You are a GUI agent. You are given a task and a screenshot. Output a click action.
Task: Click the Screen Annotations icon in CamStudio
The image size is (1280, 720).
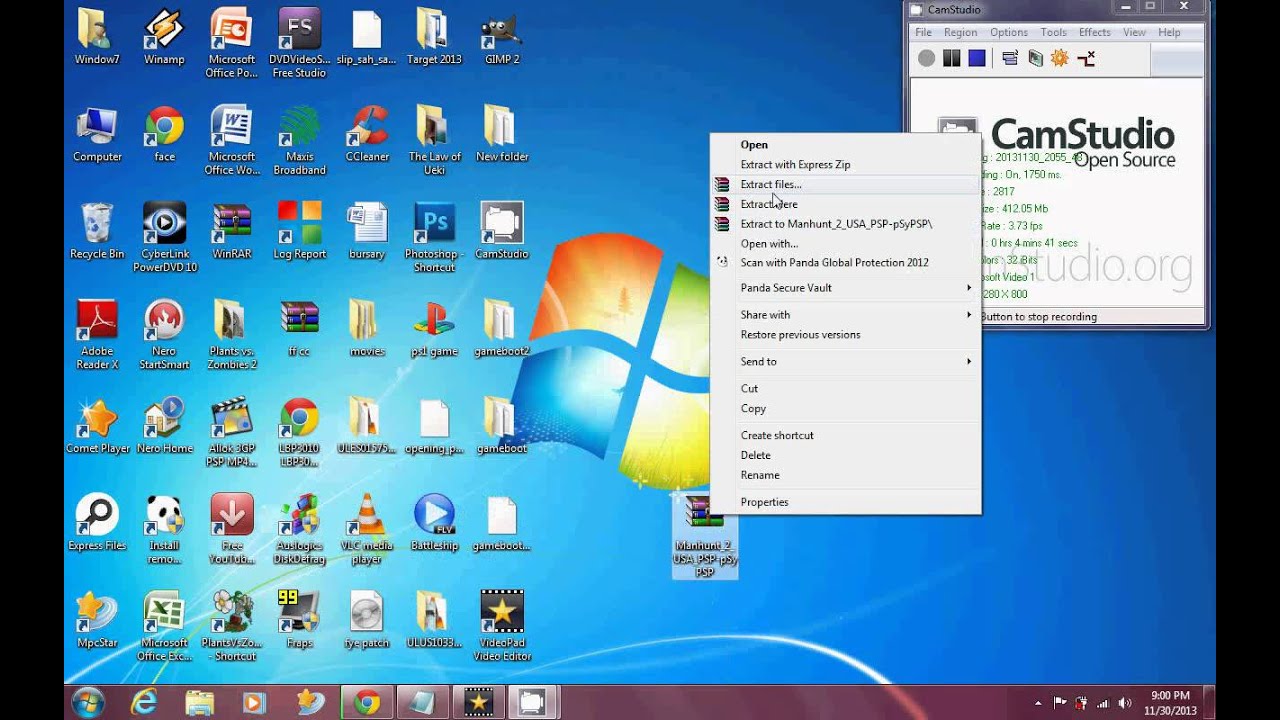[x=1035, y=59]
